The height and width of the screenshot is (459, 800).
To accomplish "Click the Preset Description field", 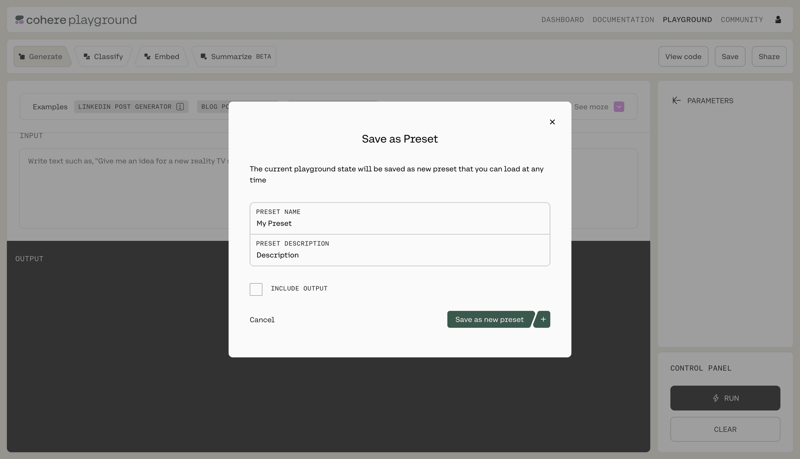I will [x=399, y=250].
